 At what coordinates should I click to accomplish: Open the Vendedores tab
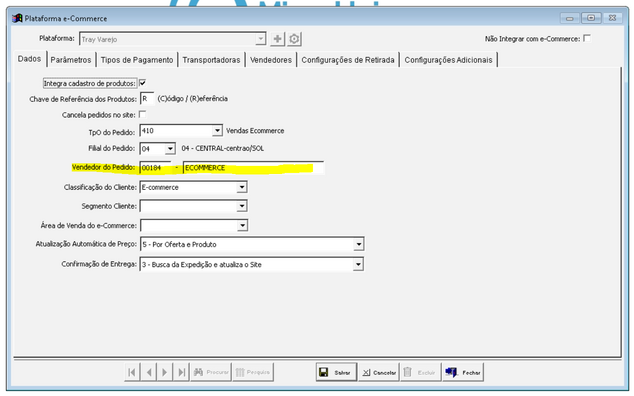tap(271, 60)
